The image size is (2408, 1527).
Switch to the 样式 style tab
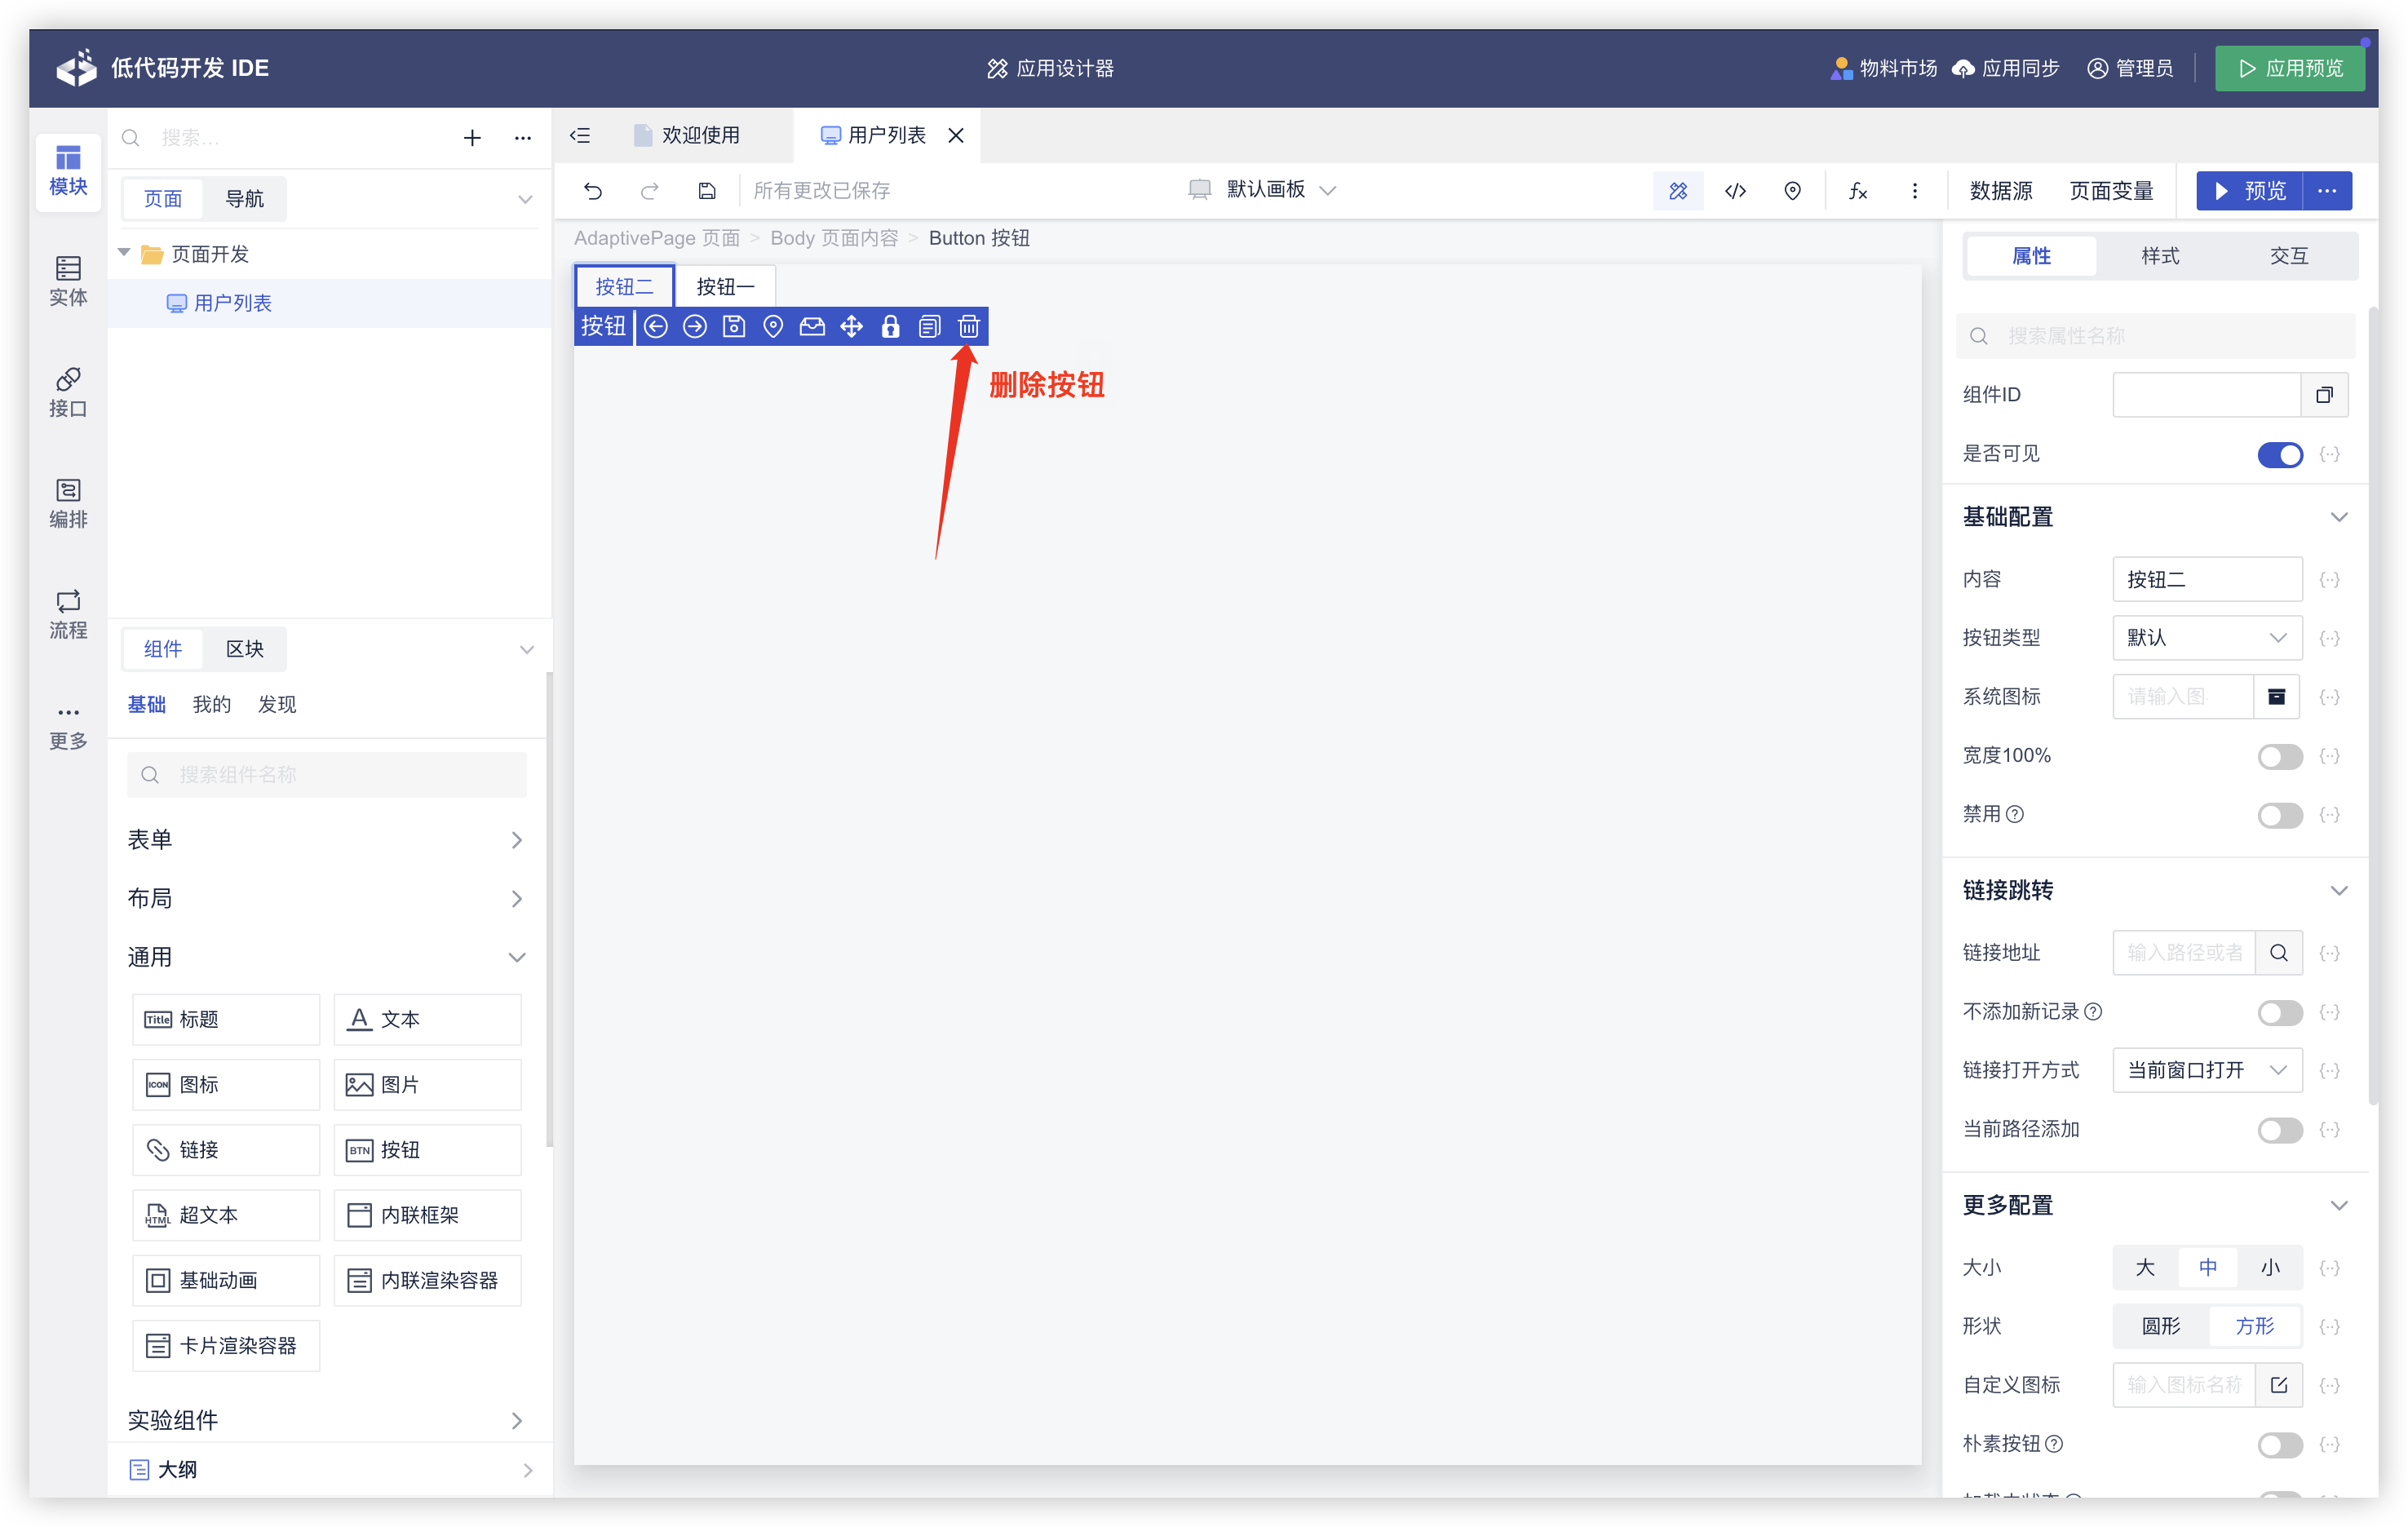coord(2159,256)
